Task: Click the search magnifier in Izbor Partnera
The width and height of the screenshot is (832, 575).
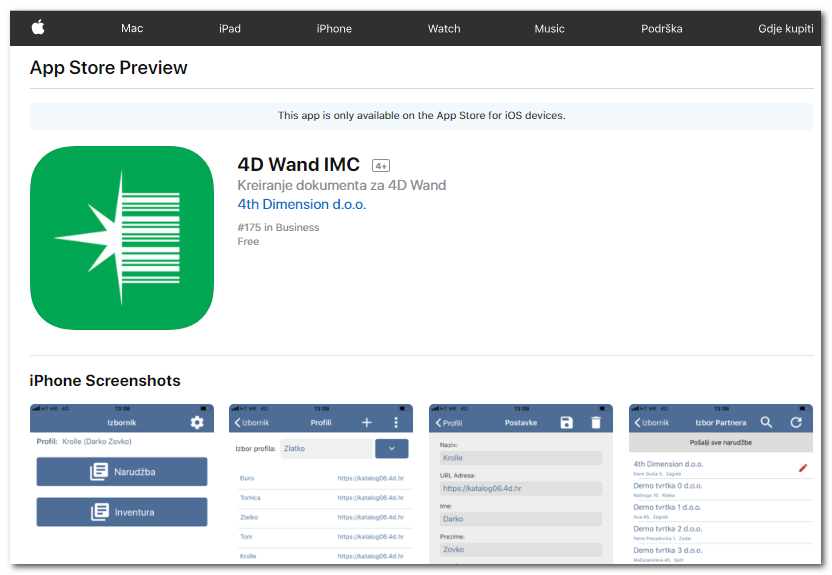Action: pos(766,422)
